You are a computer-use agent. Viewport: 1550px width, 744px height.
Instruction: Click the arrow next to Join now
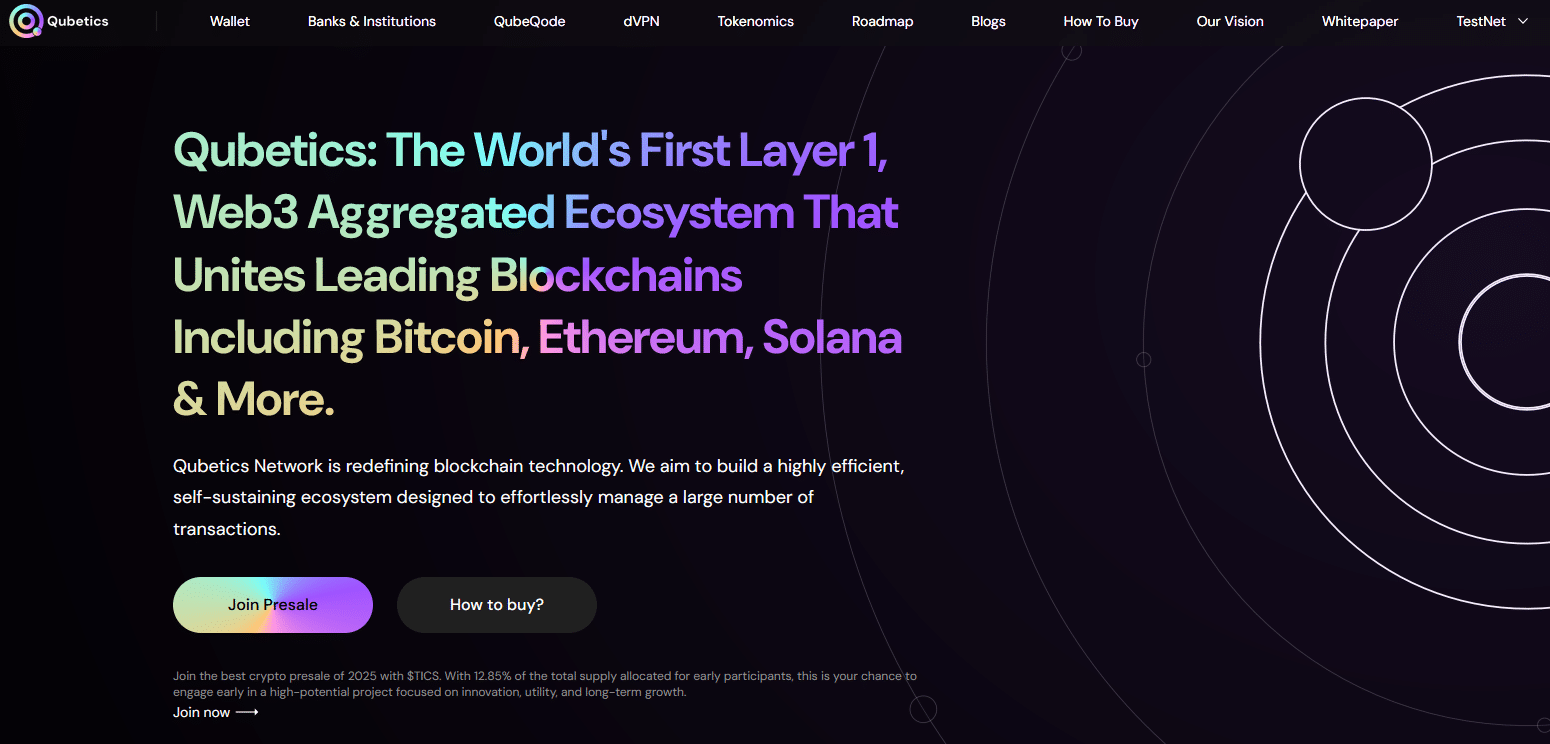[247, 712]
